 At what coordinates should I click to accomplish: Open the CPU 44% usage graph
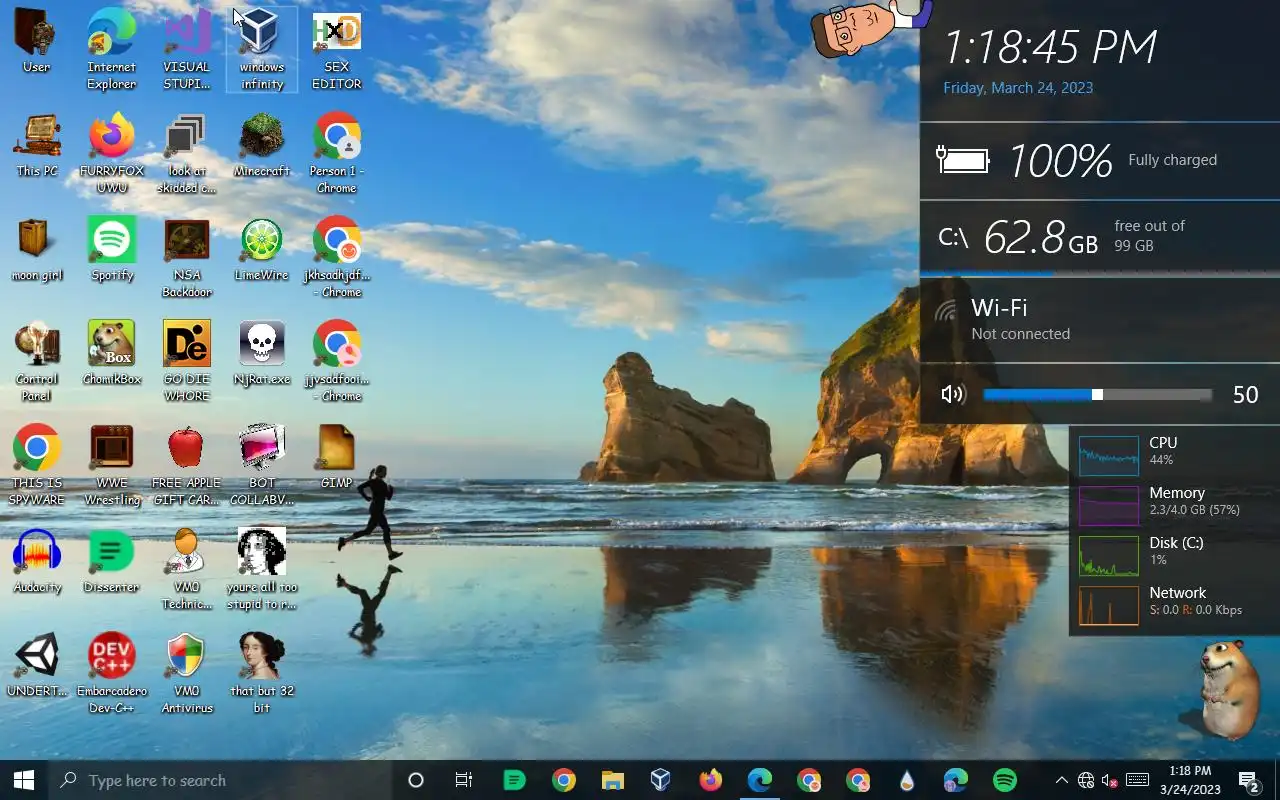1109,456
